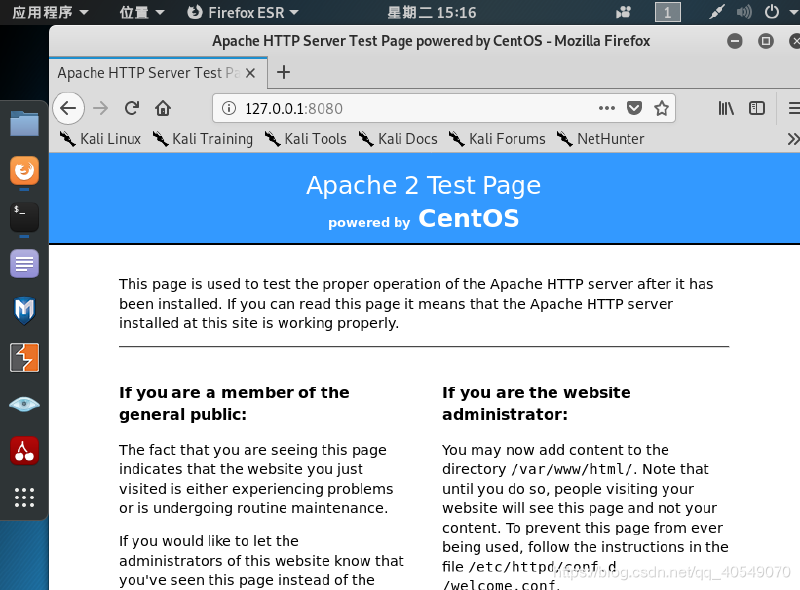
Task: Show site information for 127.0.0.1
Action: [x=229, y=108]
